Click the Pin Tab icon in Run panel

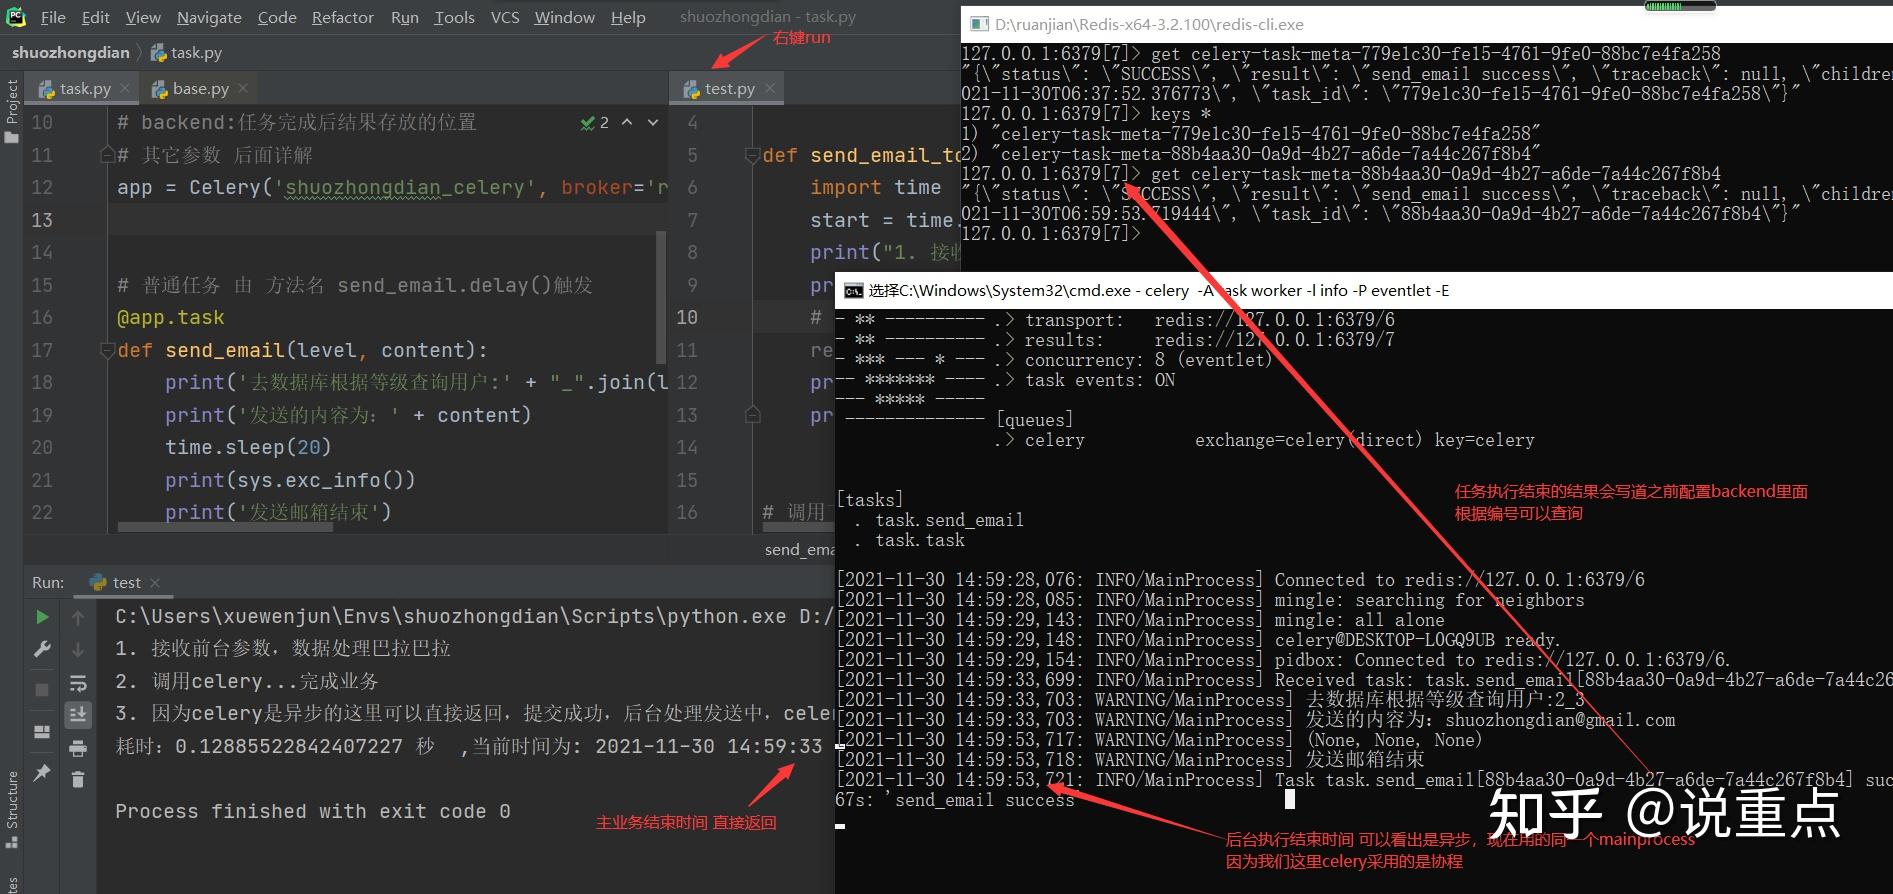[41, 772]
